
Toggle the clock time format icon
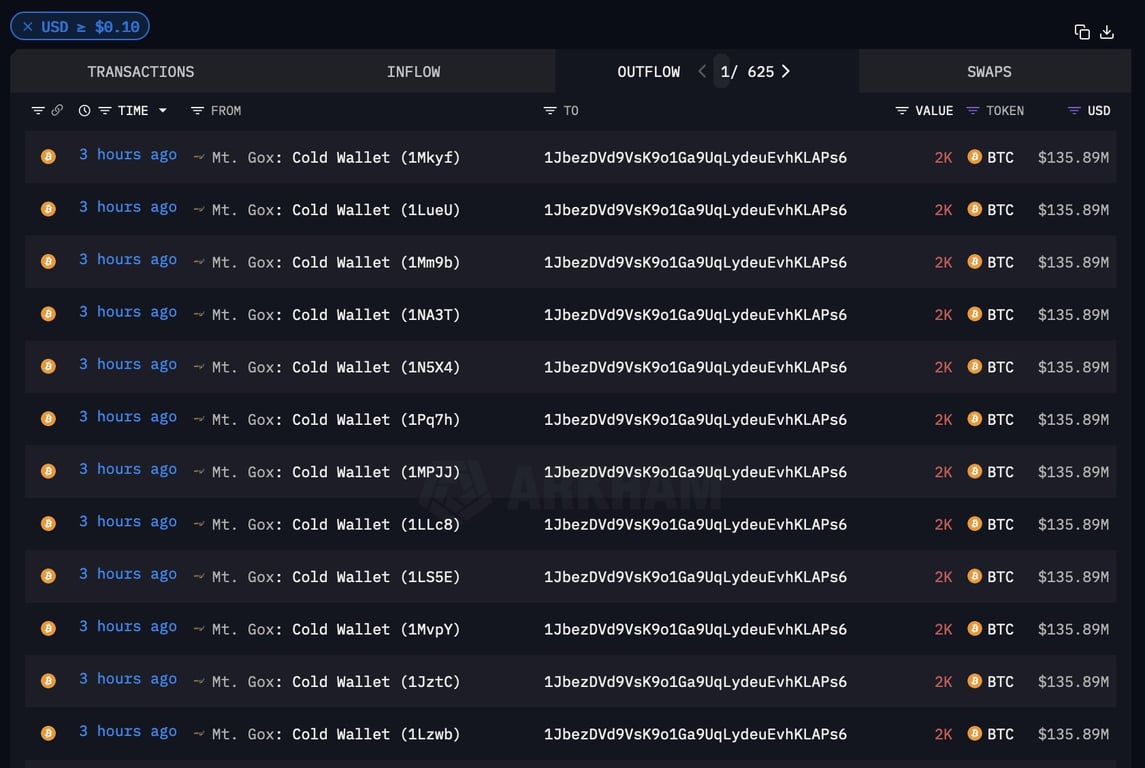85,111
